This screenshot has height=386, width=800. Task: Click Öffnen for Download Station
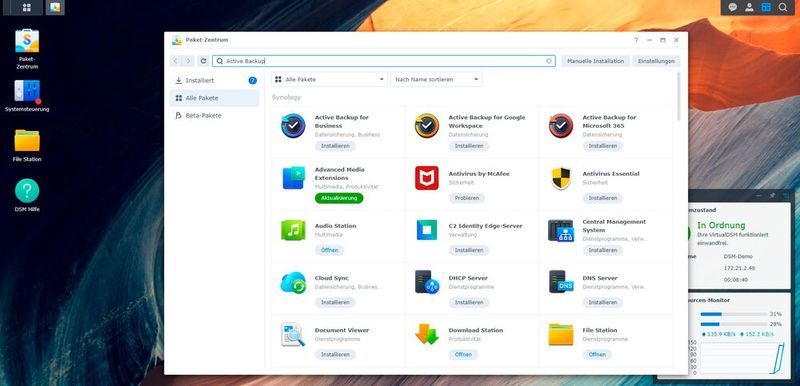point(463,354)
